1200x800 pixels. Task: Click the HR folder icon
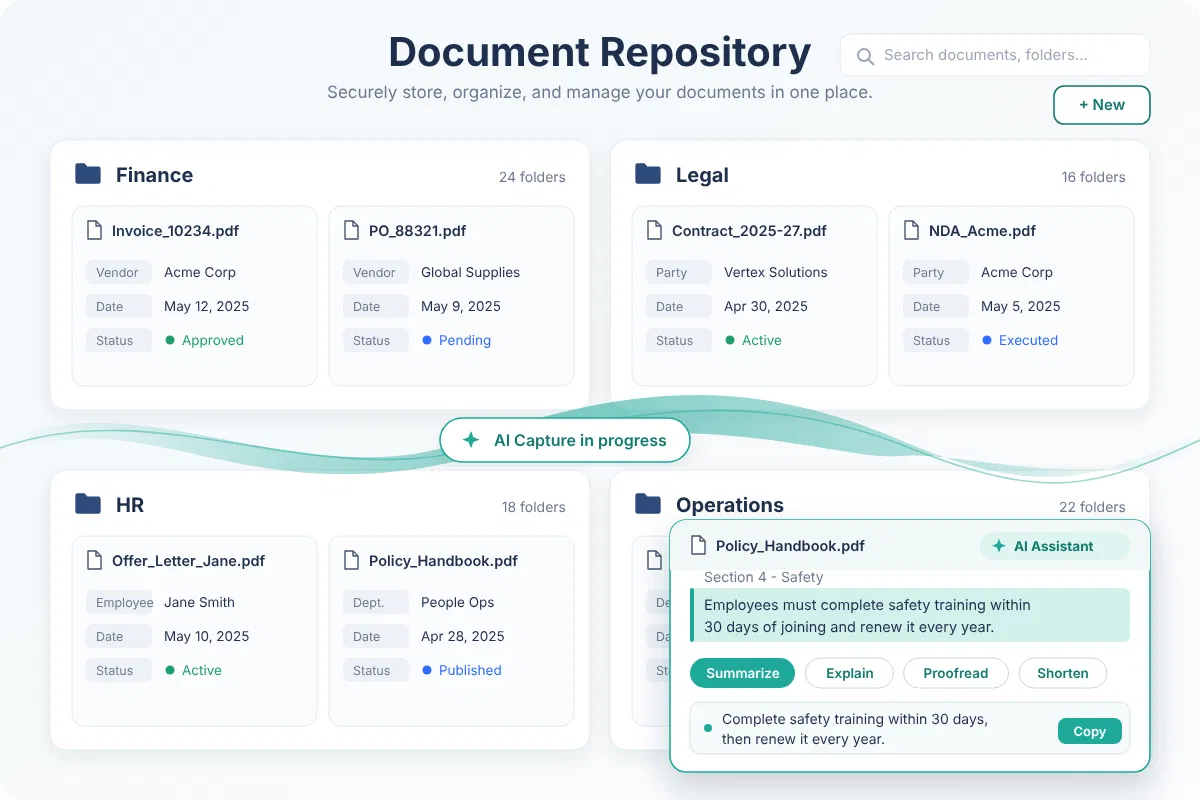coord(88,504)
